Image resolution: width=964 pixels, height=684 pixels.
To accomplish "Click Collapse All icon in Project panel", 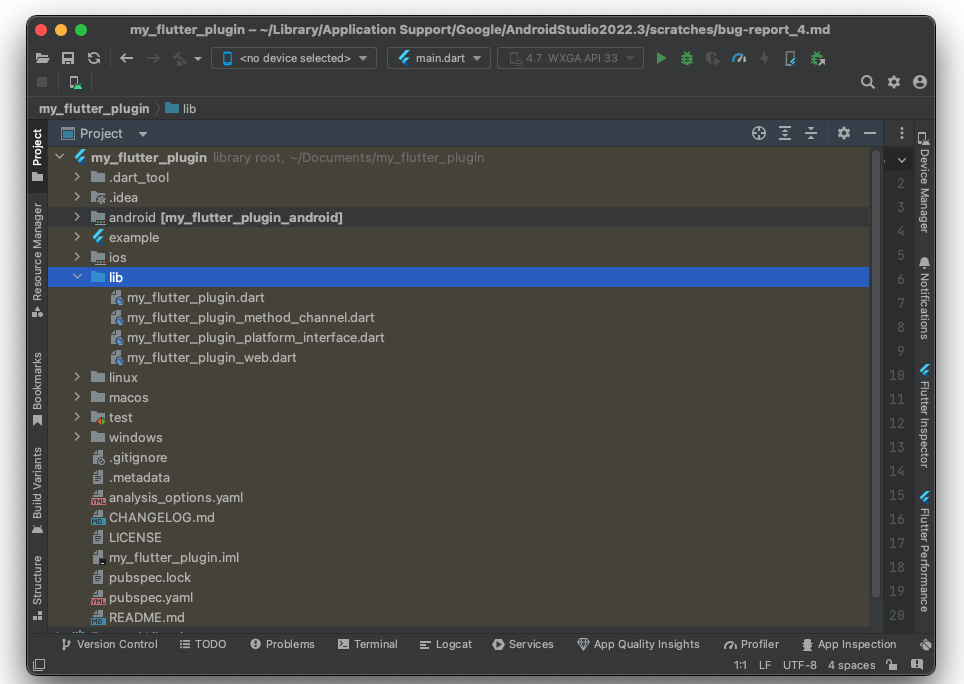I will tap(811, 133).
